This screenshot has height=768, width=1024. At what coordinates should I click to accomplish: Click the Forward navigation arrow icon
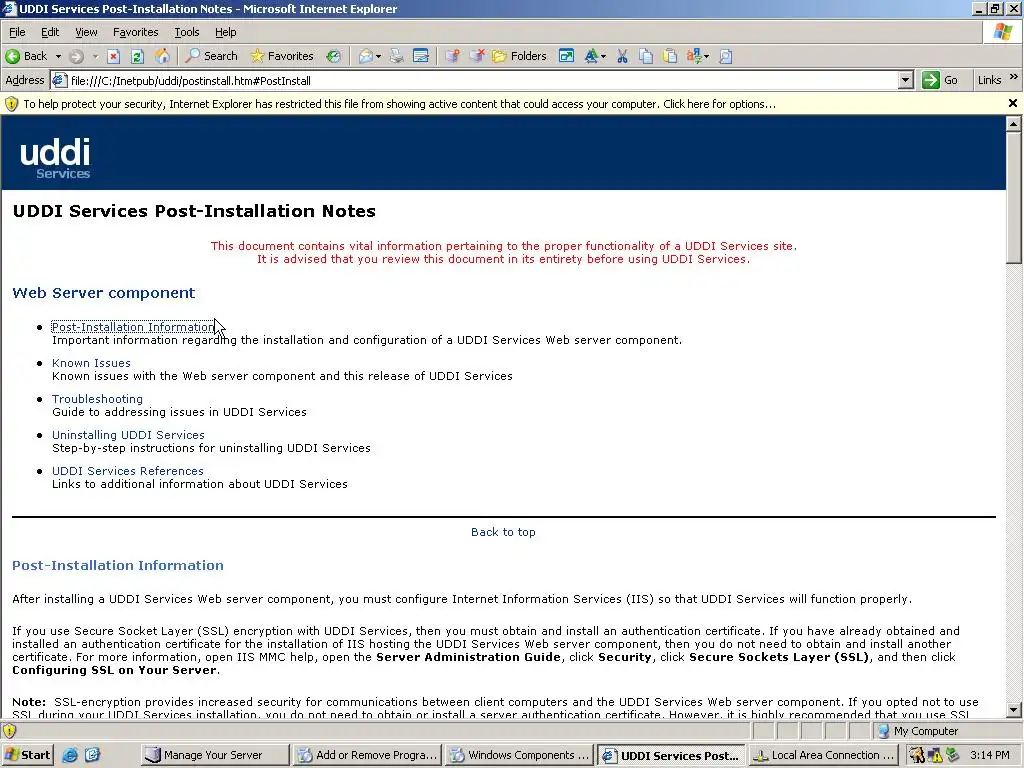(x=76, y=56)
